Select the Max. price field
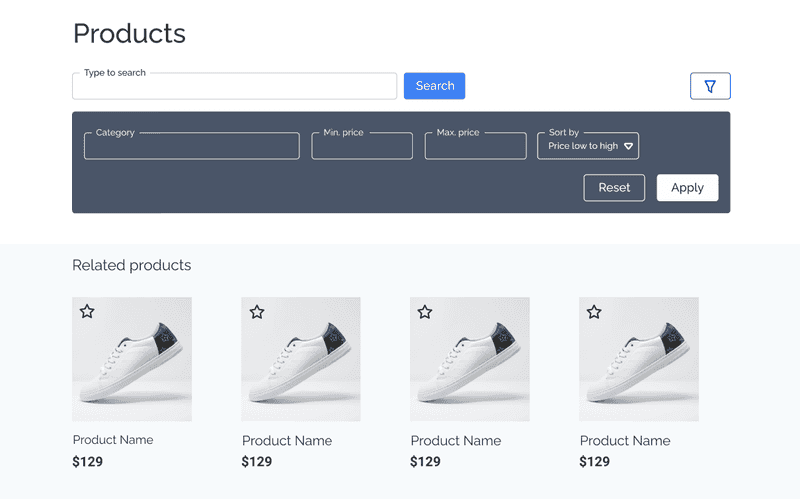This screenshot has width=800, height=499. click(475, 147)
